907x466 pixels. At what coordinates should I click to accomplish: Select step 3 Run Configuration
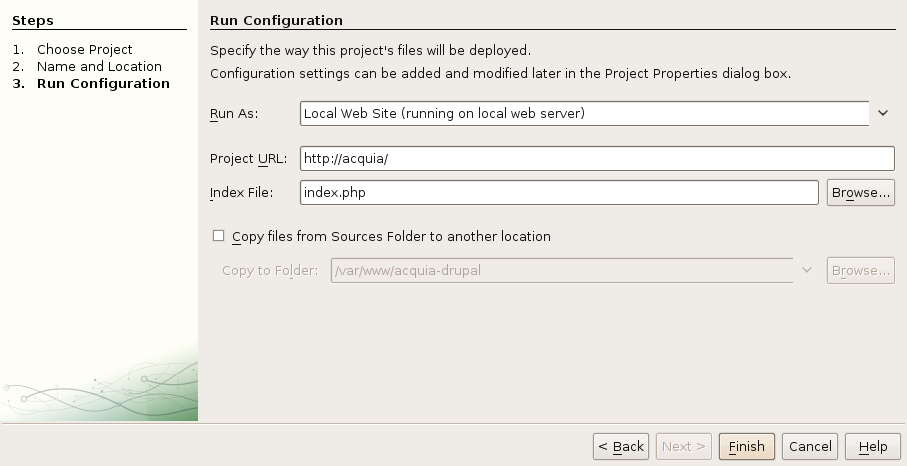pos(103,83)
